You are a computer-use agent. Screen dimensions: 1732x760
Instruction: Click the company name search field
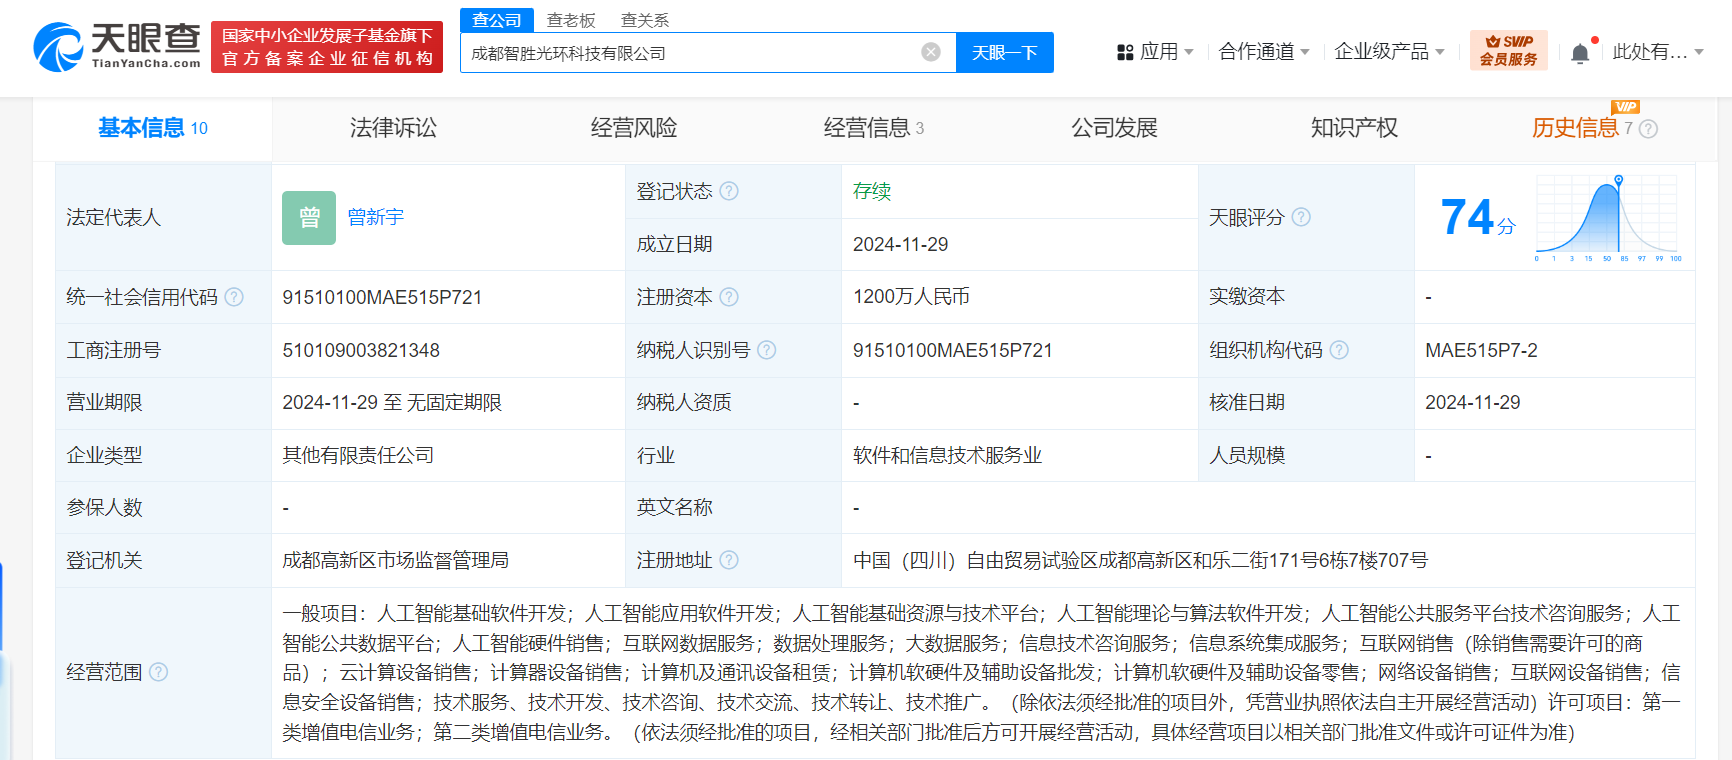tap(690, 53)
